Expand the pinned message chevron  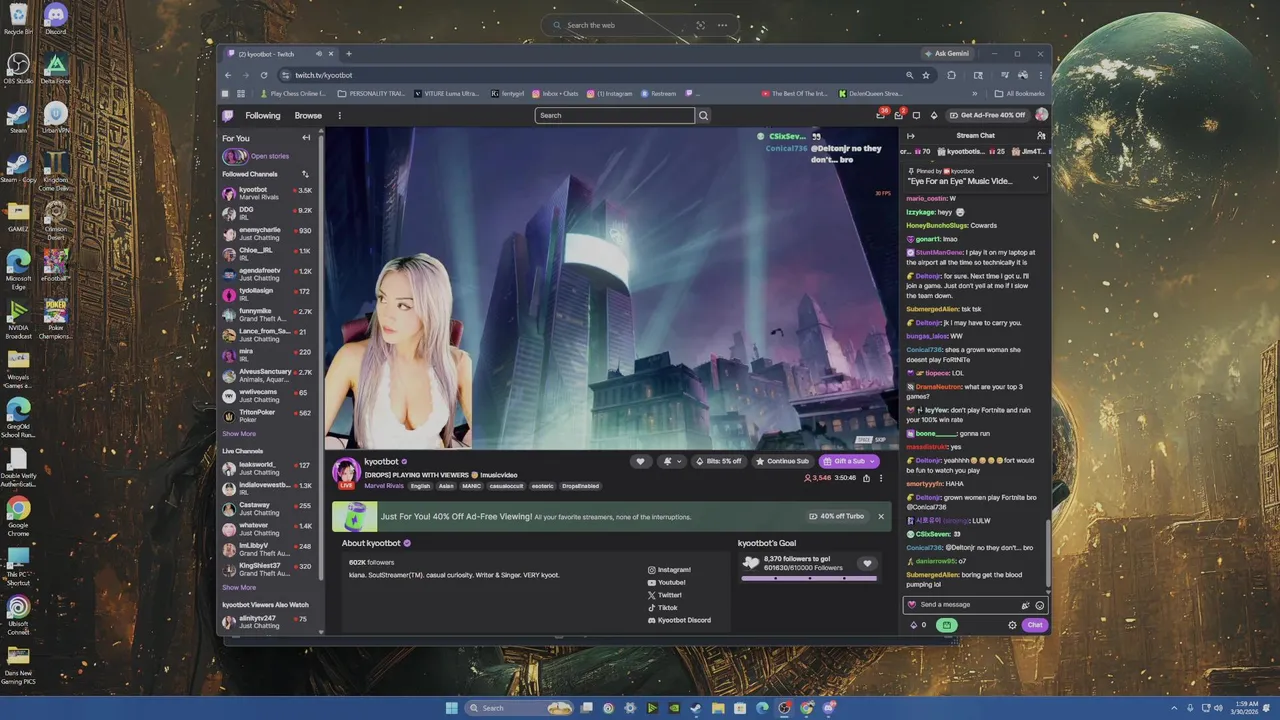point(1035,177)
